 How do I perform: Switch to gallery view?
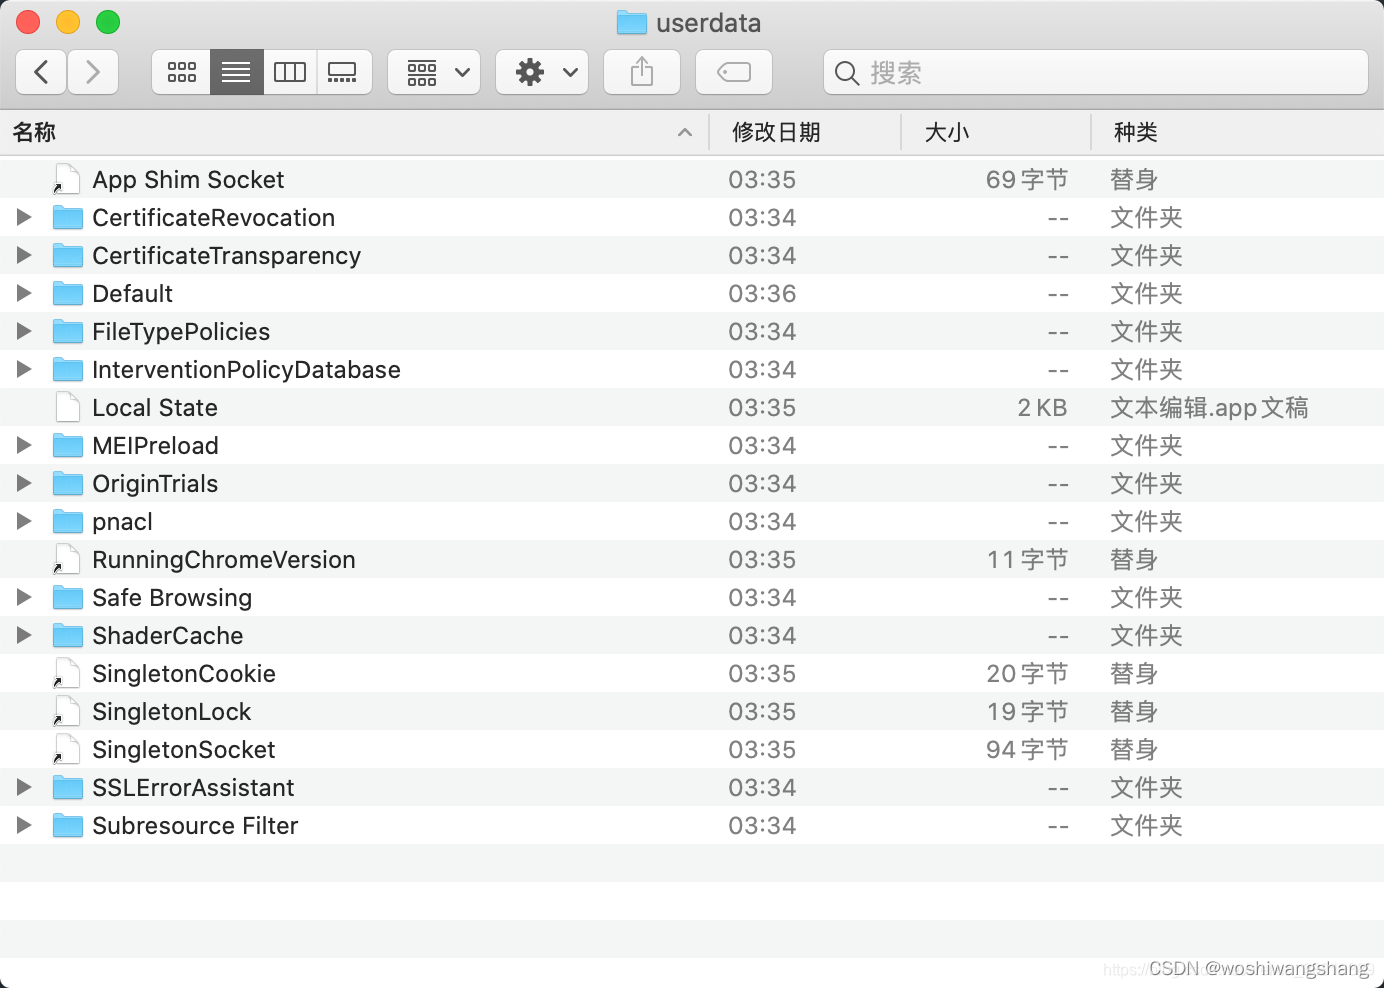343,72
